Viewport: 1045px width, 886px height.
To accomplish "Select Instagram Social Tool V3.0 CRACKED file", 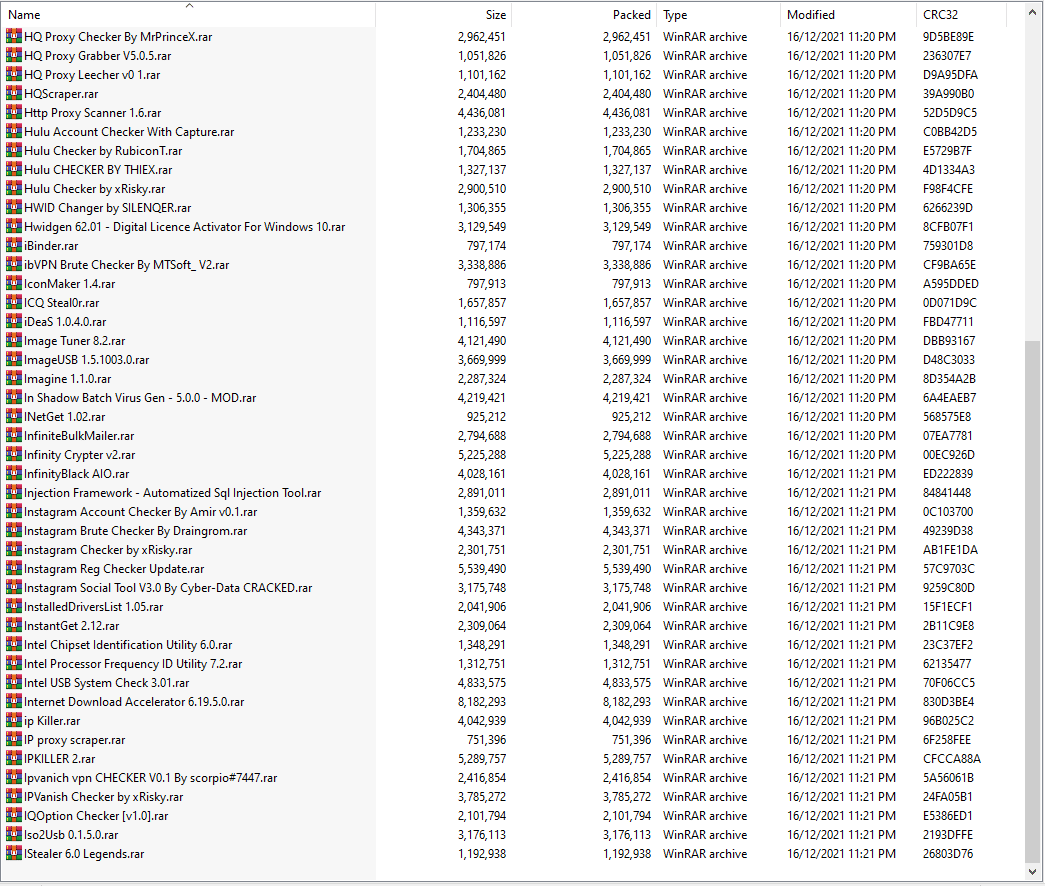I will click(168, 587).
